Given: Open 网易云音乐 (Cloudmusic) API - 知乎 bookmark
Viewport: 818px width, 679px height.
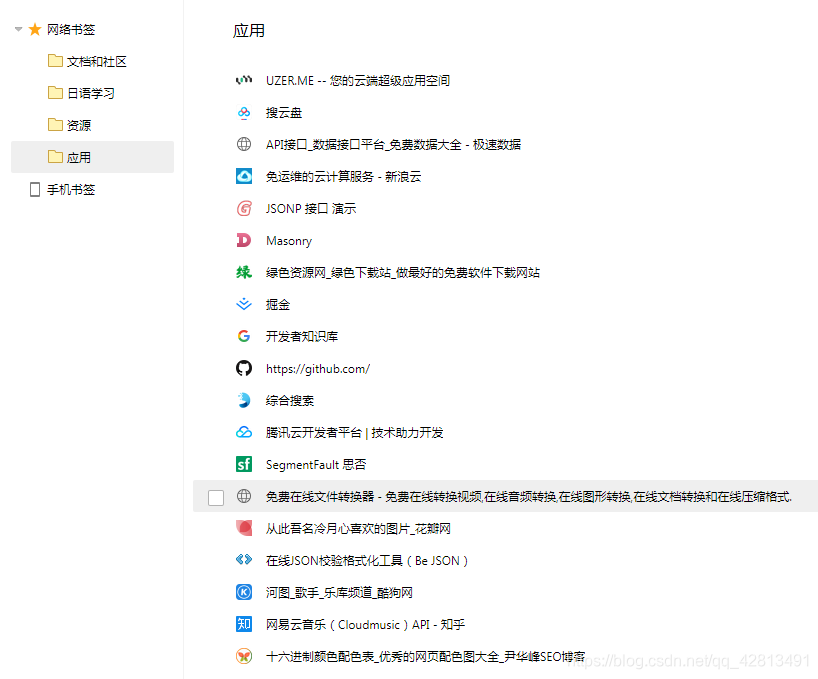Looking at the screenshot, I should coord(365,624).
